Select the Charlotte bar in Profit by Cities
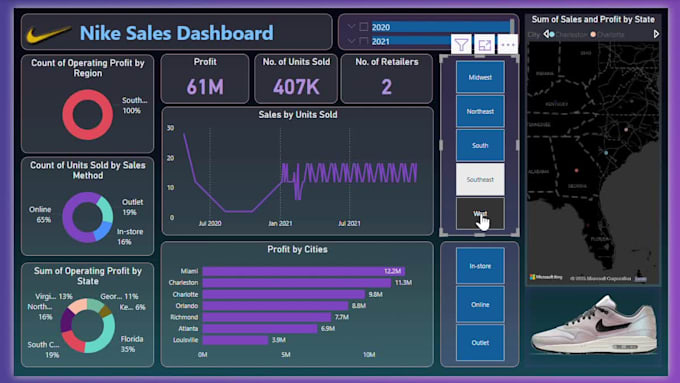This screenshot has width=680, height=383. coord(284,294)
